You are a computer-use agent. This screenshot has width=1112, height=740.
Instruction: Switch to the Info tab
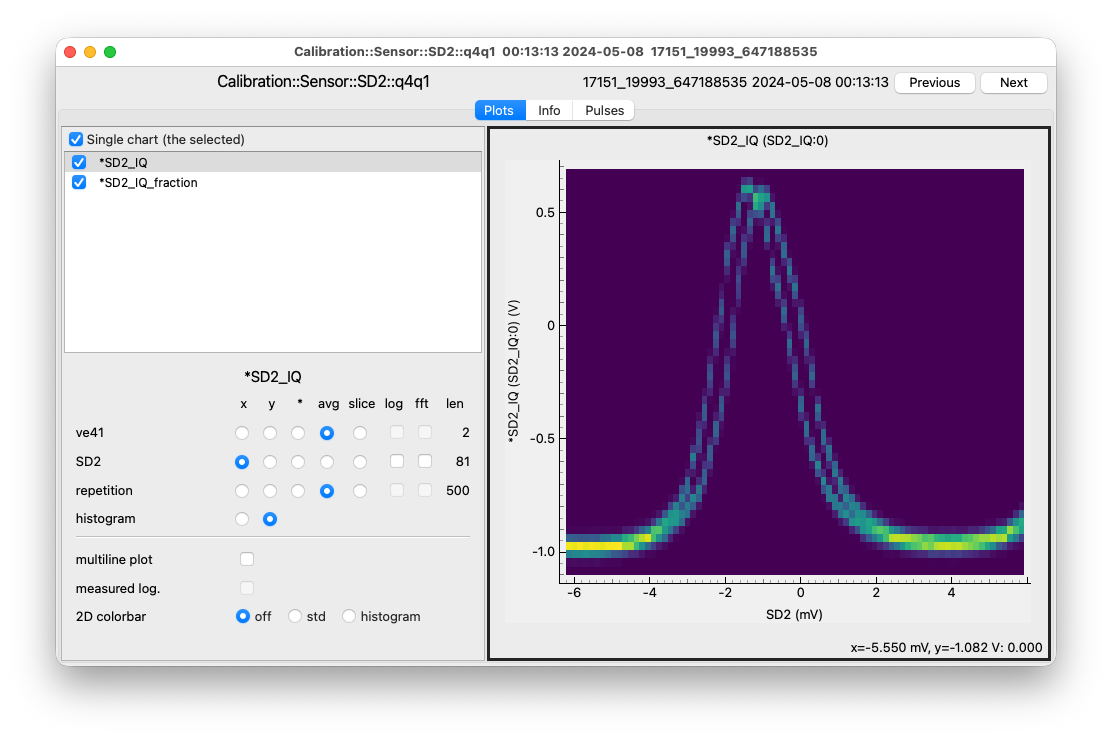point(549,110)
